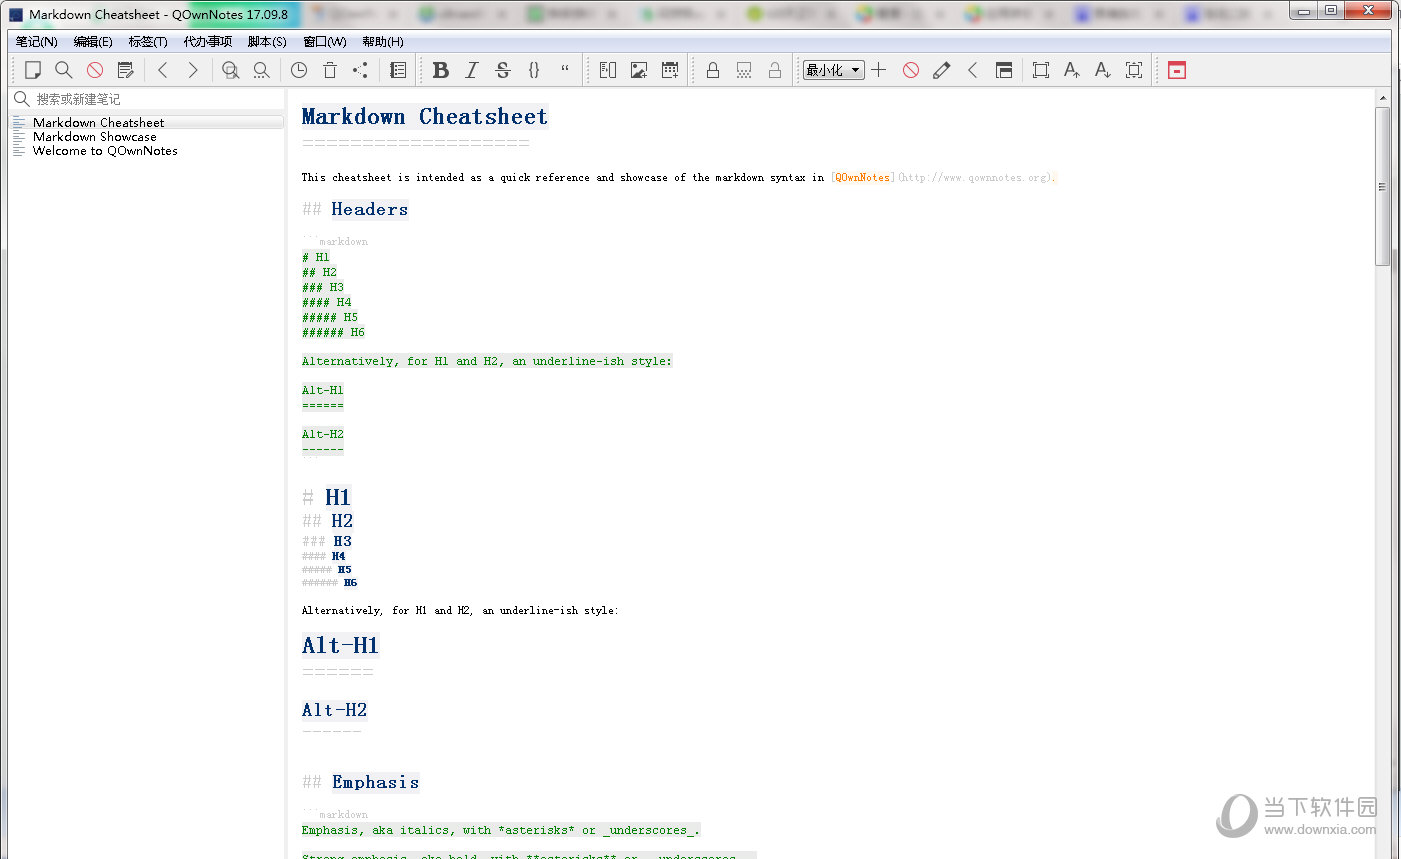Click the red window icon in toolbar
The height and width of the screenshot is (859, 1401).
(1177, 70)
